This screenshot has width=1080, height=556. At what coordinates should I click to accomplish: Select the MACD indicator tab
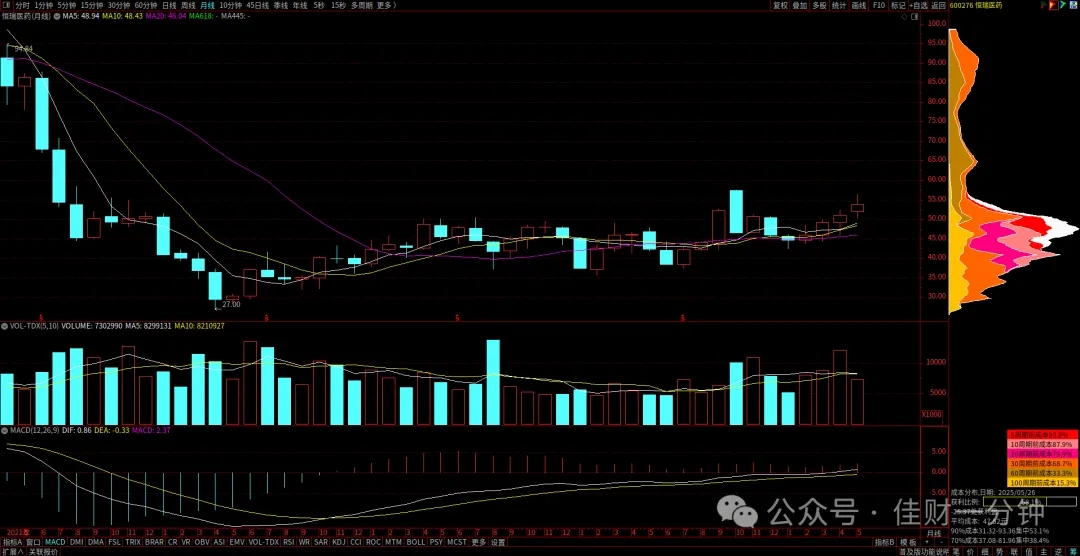(55, 542)
